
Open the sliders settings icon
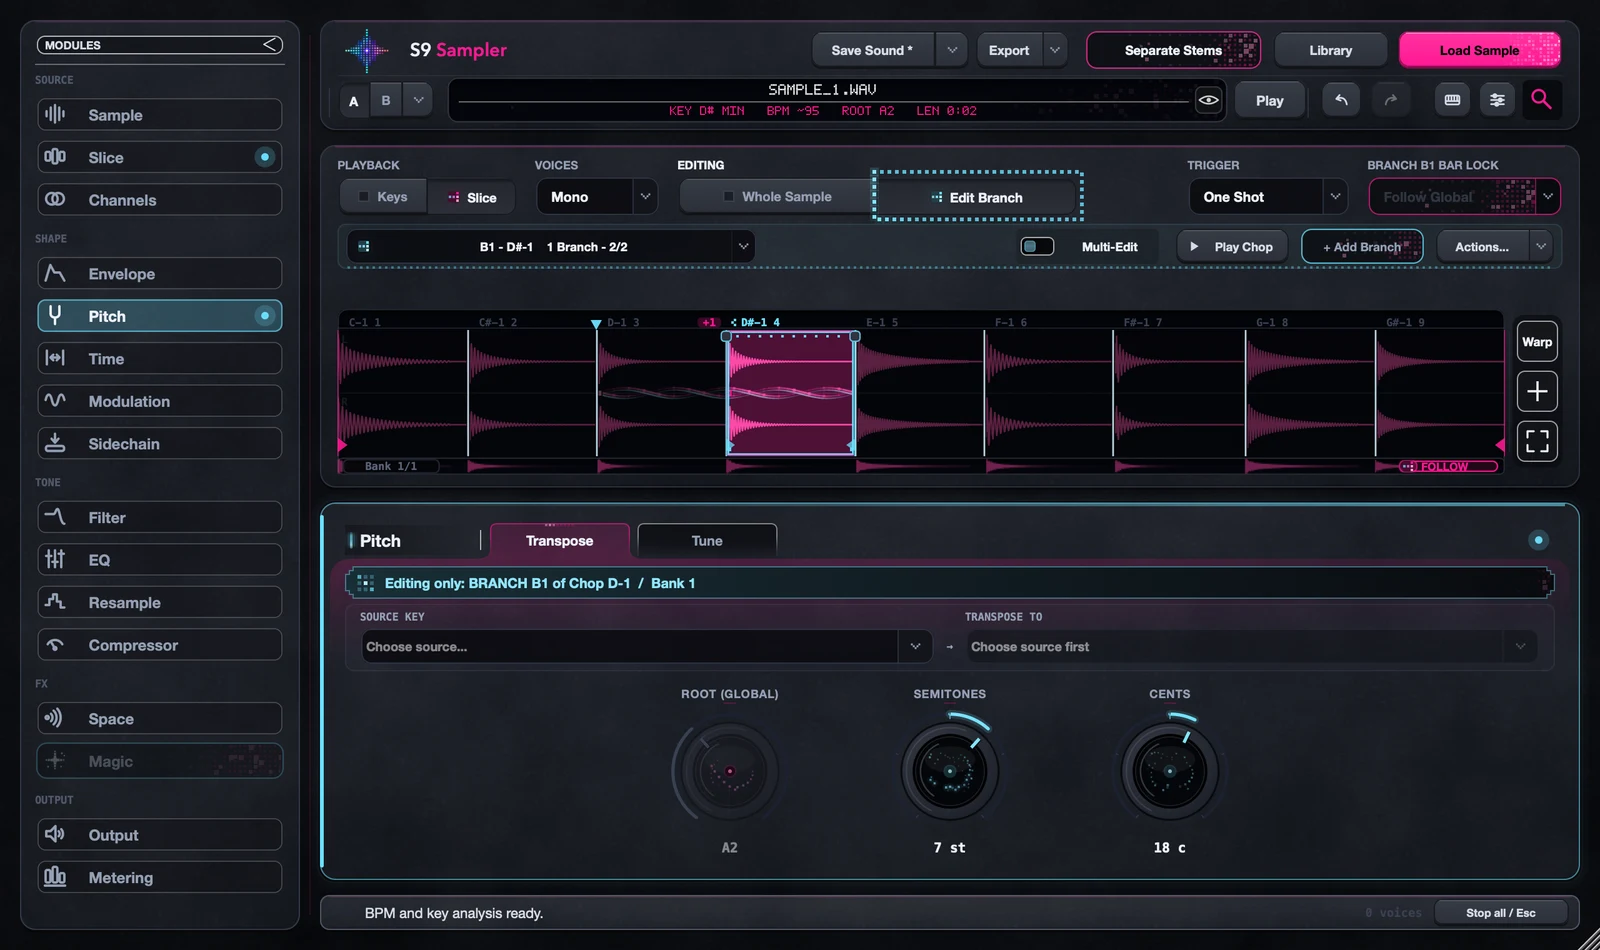[1497, 100]
